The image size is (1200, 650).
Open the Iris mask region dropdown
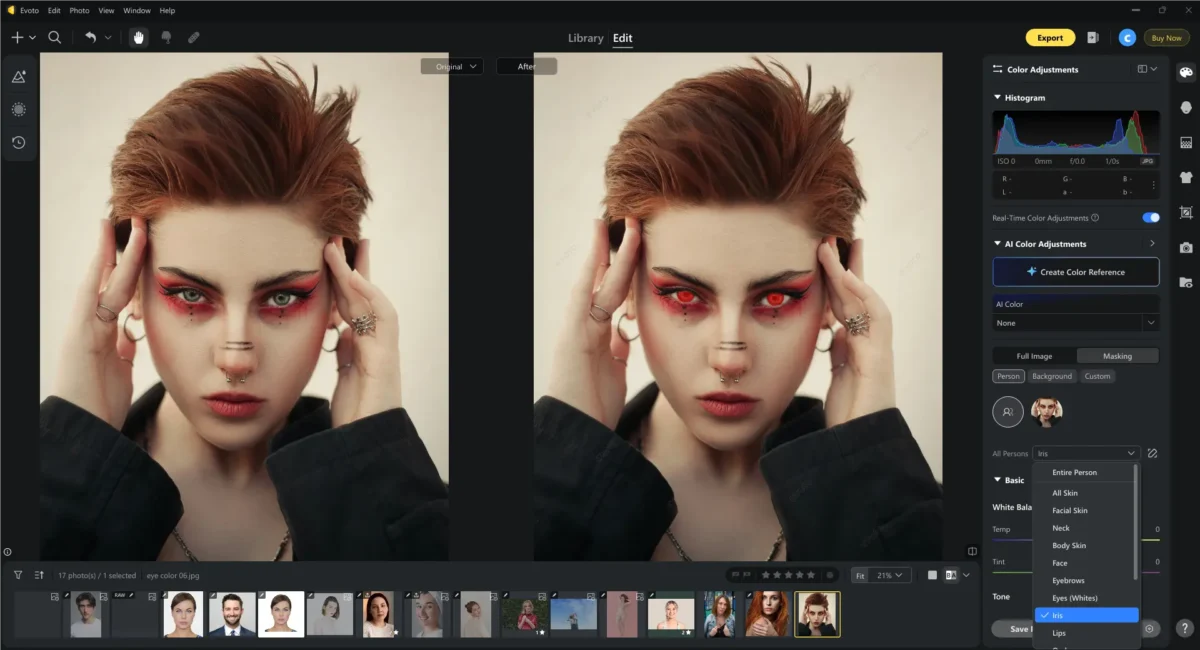pos(1087,453)
